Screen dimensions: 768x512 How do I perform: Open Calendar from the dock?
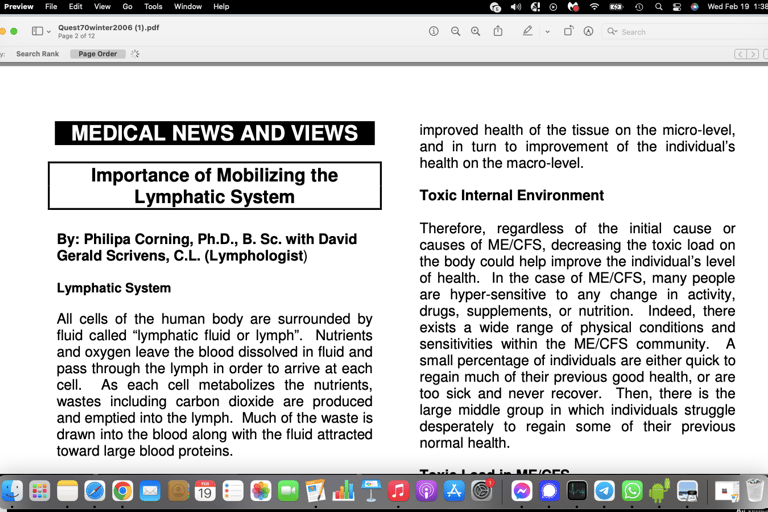tap(205, 491)
